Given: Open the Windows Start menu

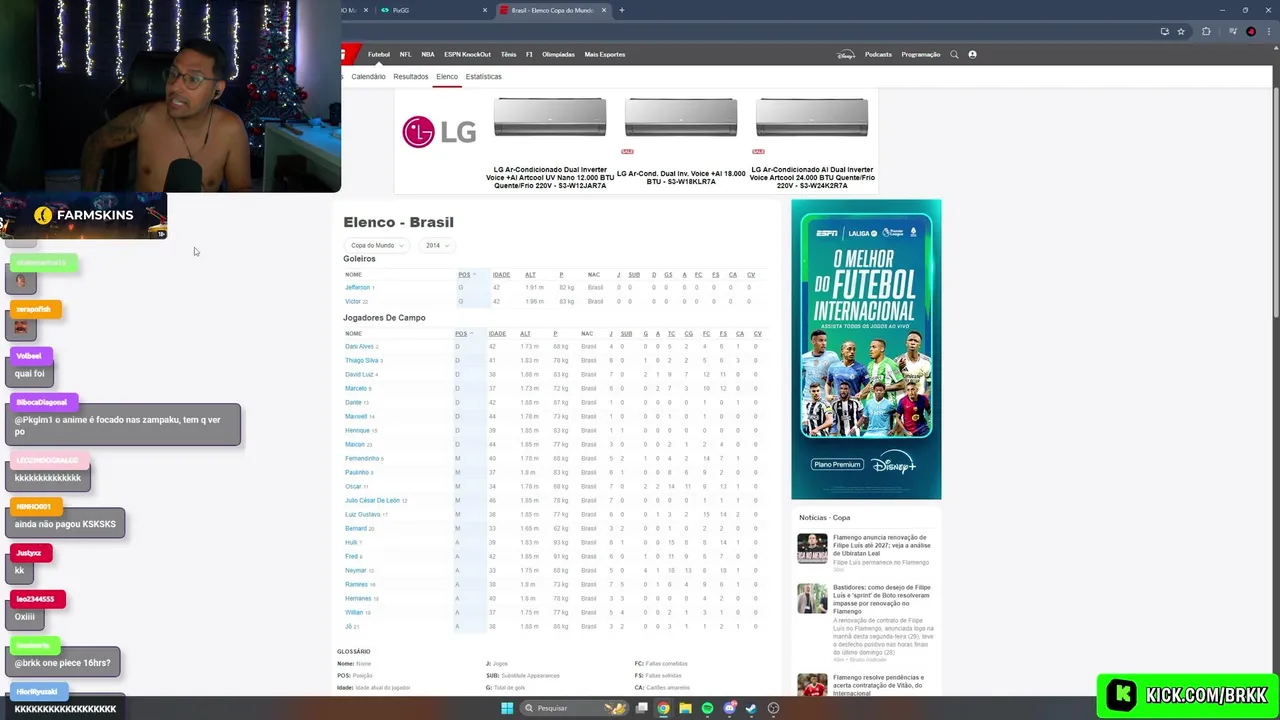Looking at the screenshot, I should [x=507, y=708].
